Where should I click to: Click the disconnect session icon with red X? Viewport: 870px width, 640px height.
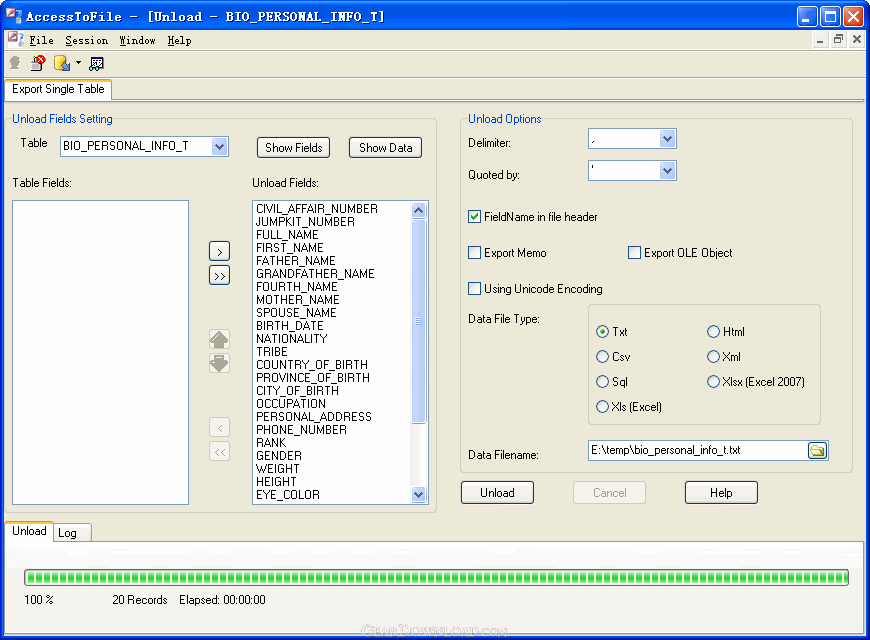[38, 63]
